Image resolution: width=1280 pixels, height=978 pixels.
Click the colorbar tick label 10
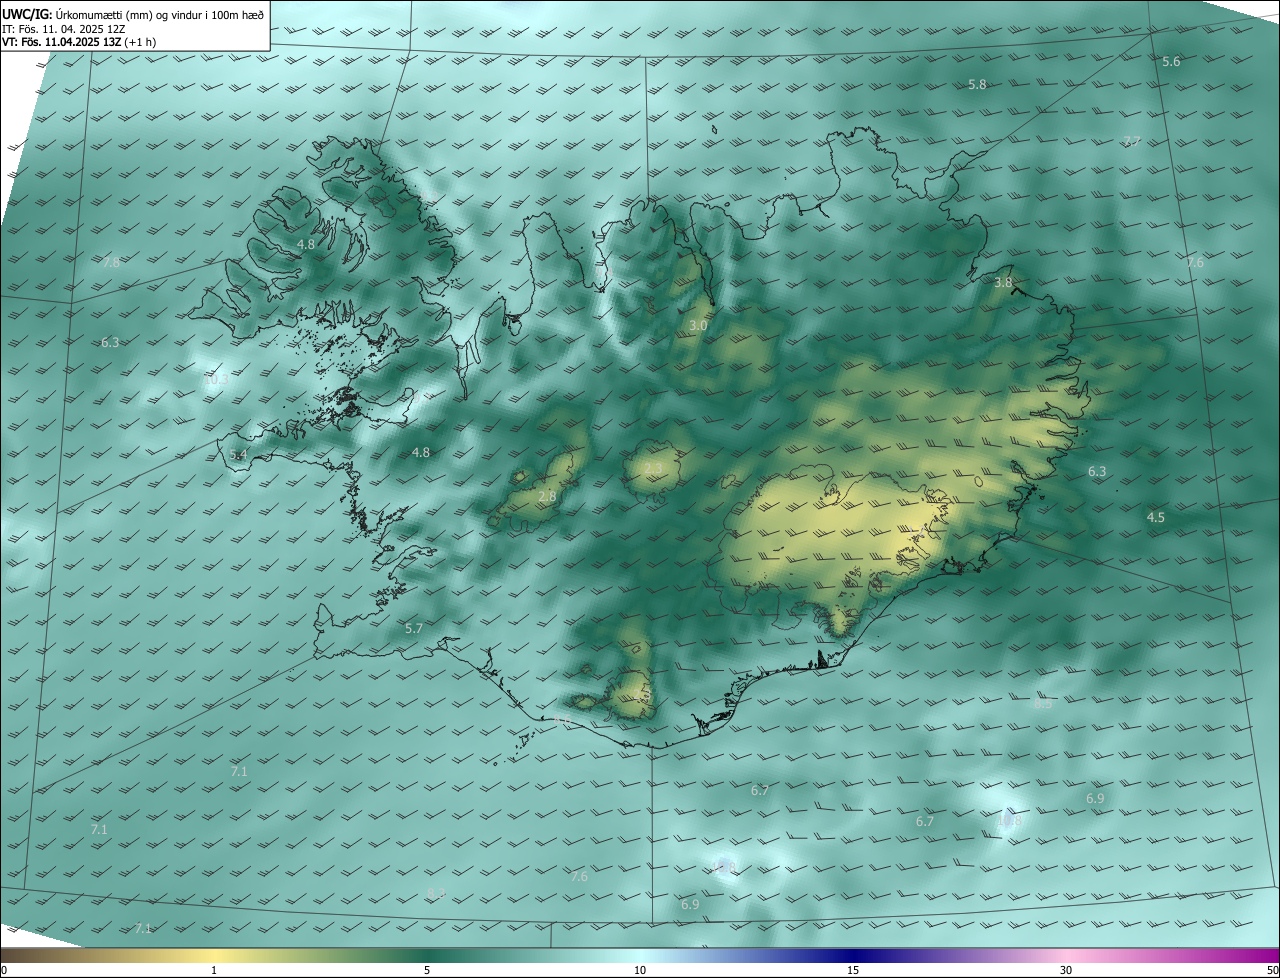(640, 970)
